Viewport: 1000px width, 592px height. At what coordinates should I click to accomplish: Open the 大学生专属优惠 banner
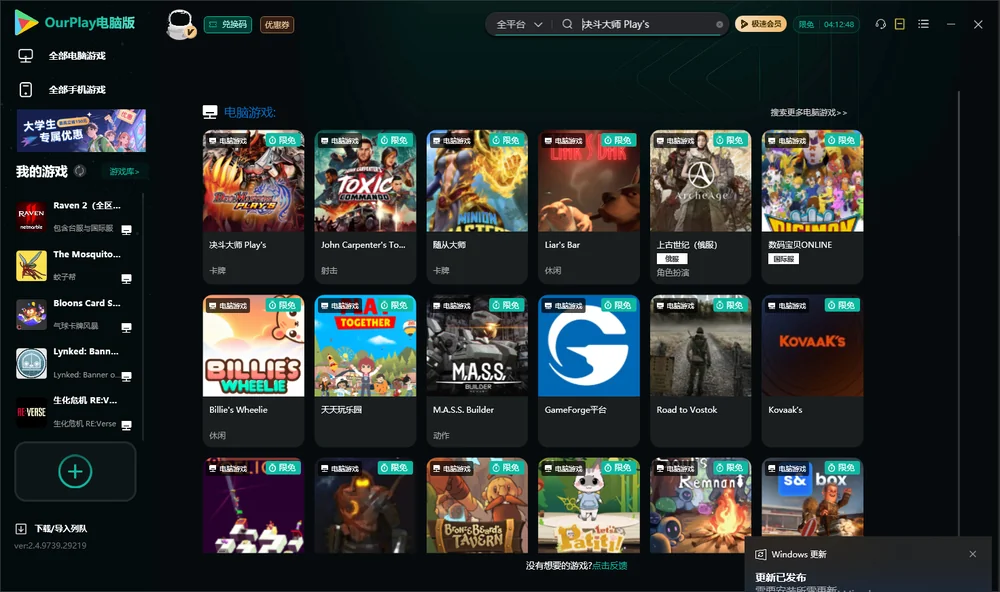pos(81,130)
